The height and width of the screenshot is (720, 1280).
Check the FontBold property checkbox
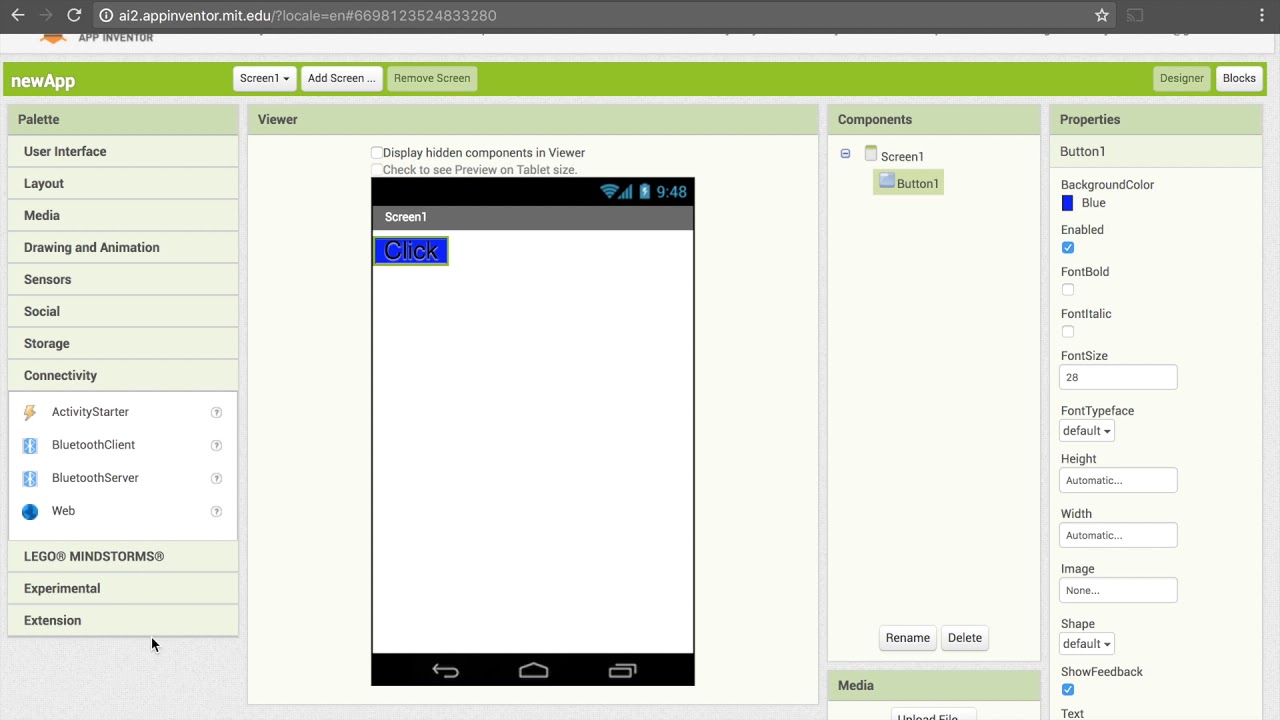pos(1068,290)
